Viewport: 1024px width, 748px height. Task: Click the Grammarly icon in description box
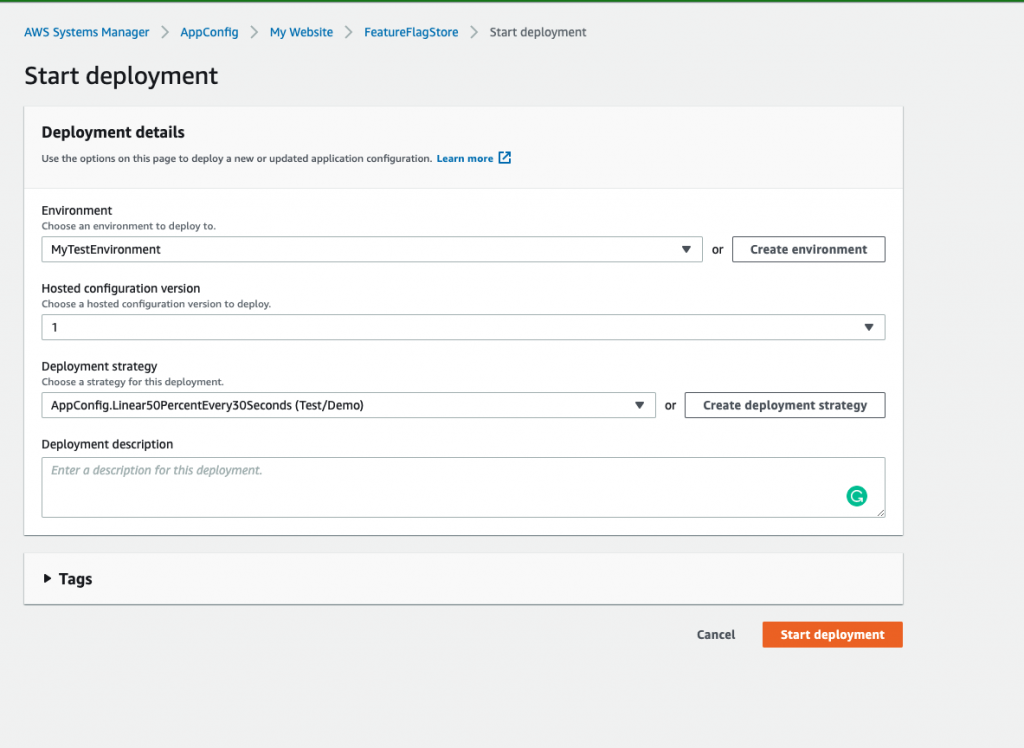(856, 496)
